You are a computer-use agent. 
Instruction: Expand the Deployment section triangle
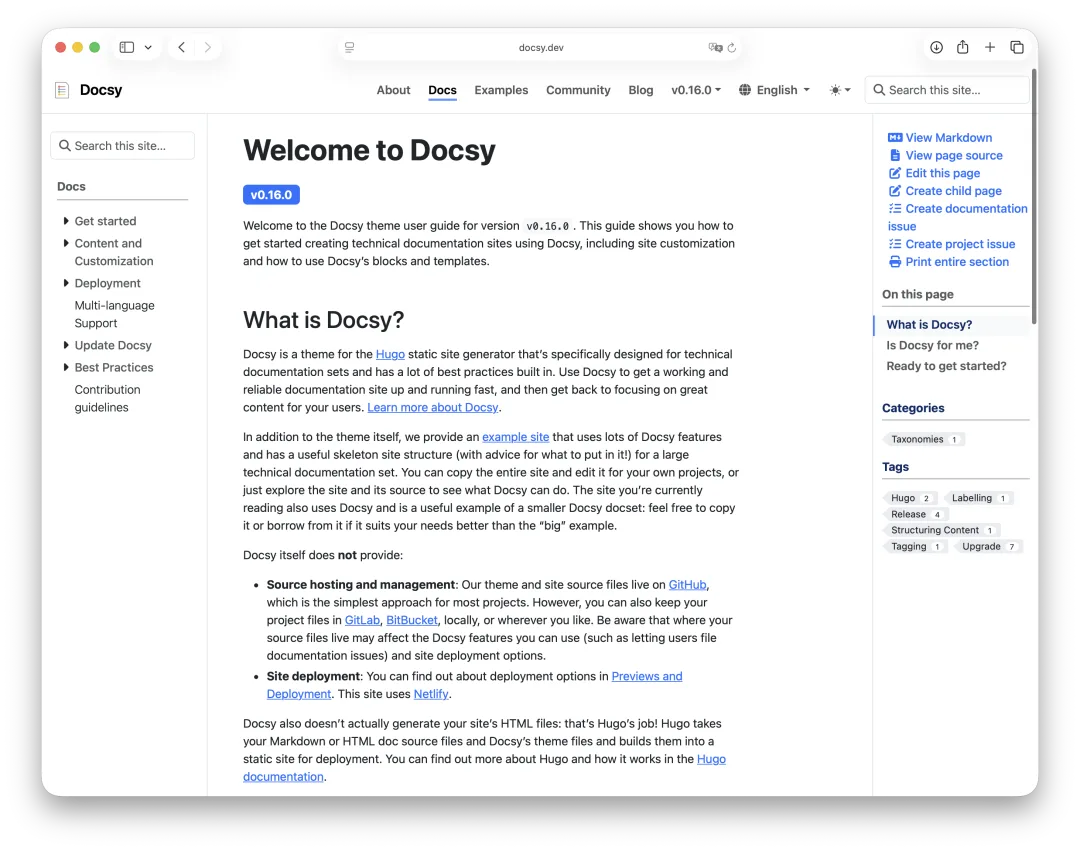pyautogui.click(x=66, y=283)
